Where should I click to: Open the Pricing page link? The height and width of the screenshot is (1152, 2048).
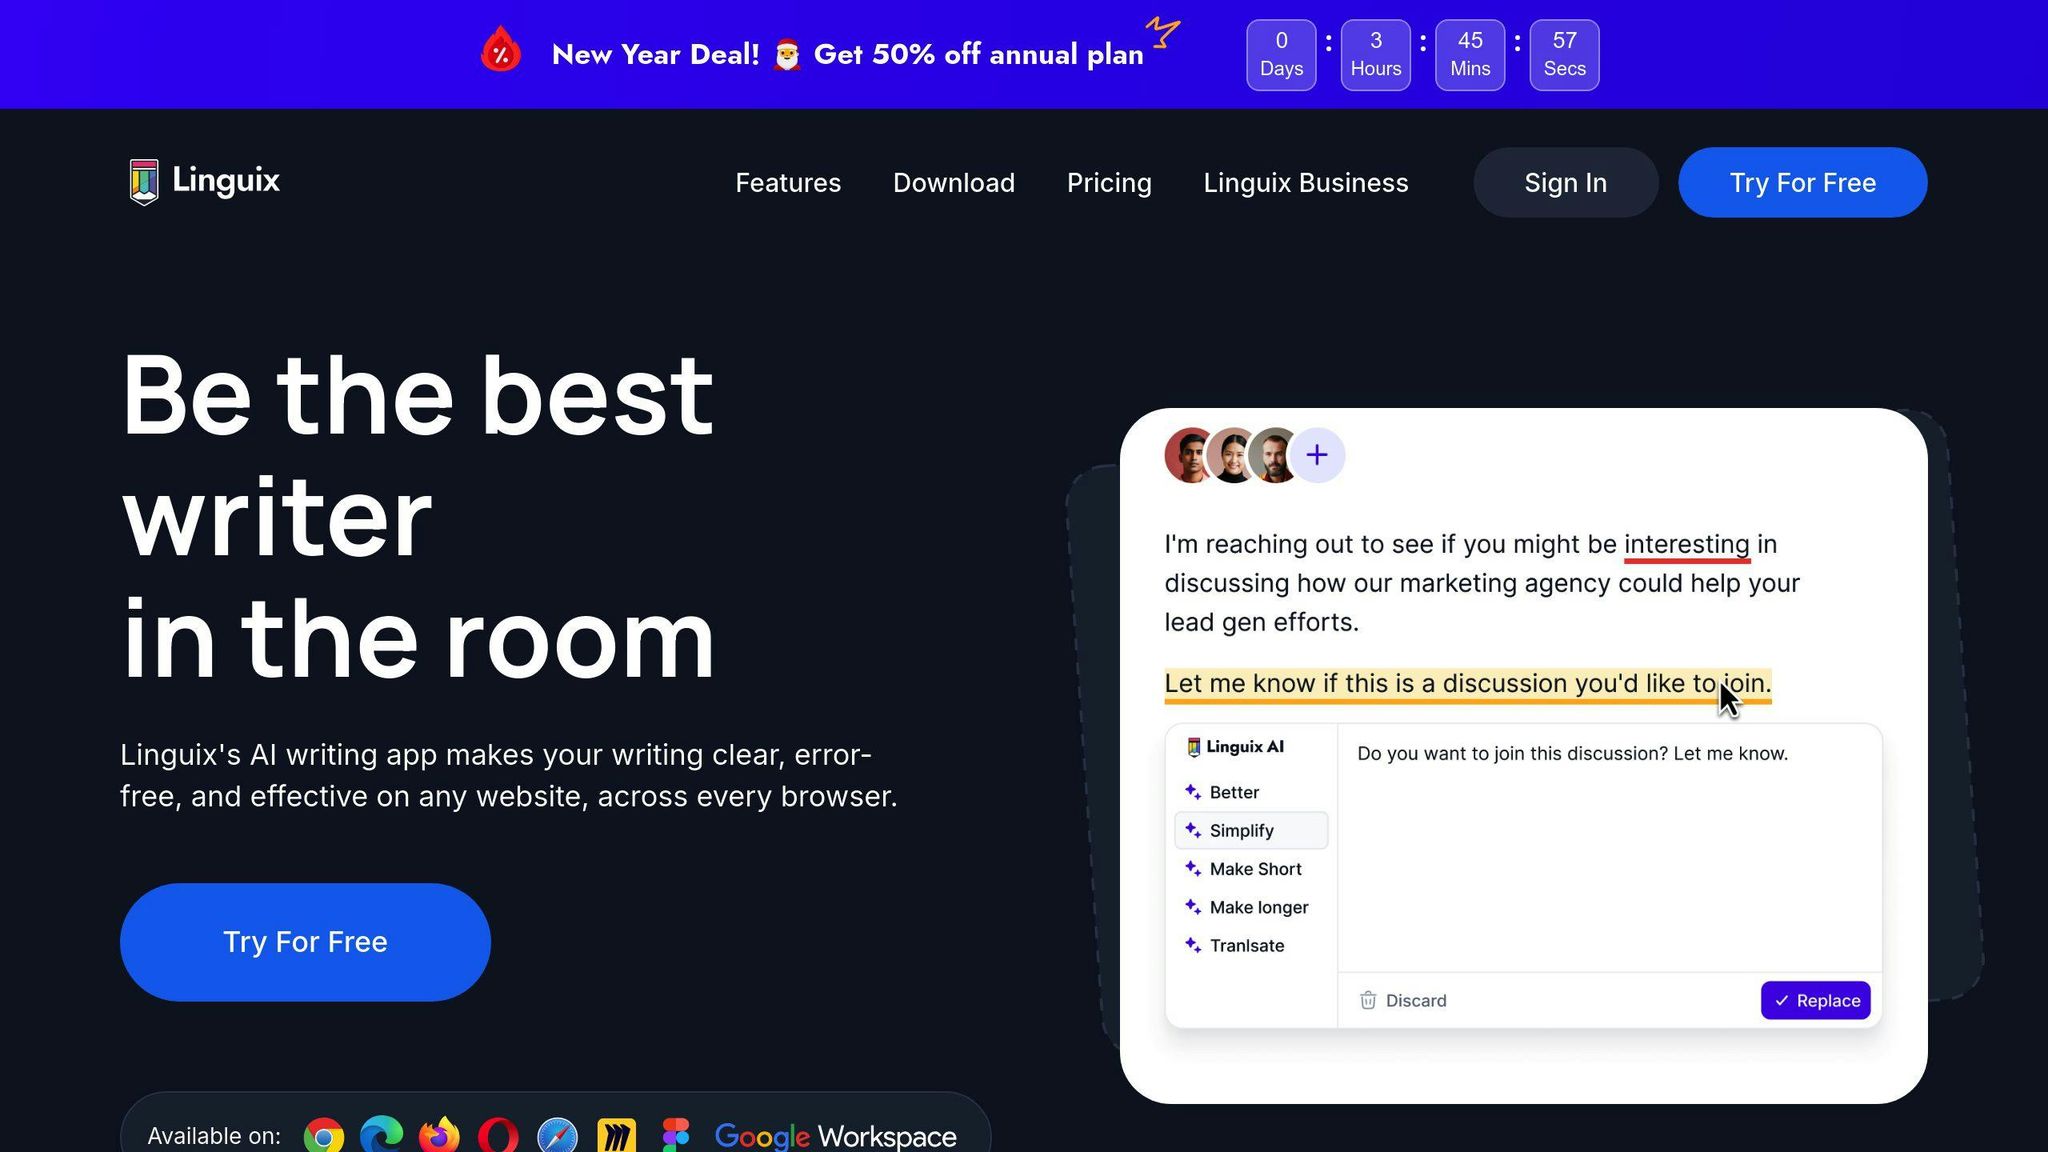pyautogui.click(x=1109, y=183)
